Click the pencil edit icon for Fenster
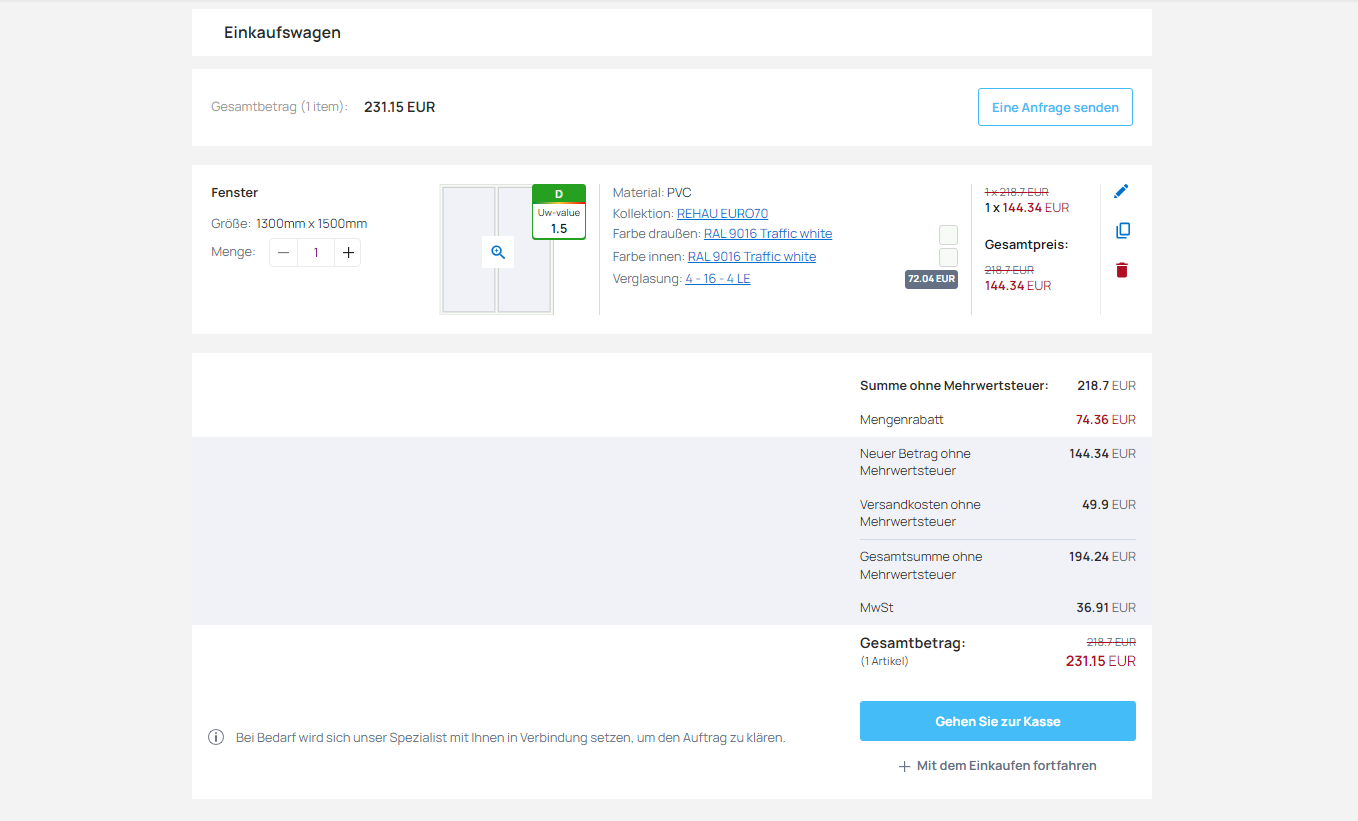This screenshot has width=1358, height=821. tap(1122, 191)
